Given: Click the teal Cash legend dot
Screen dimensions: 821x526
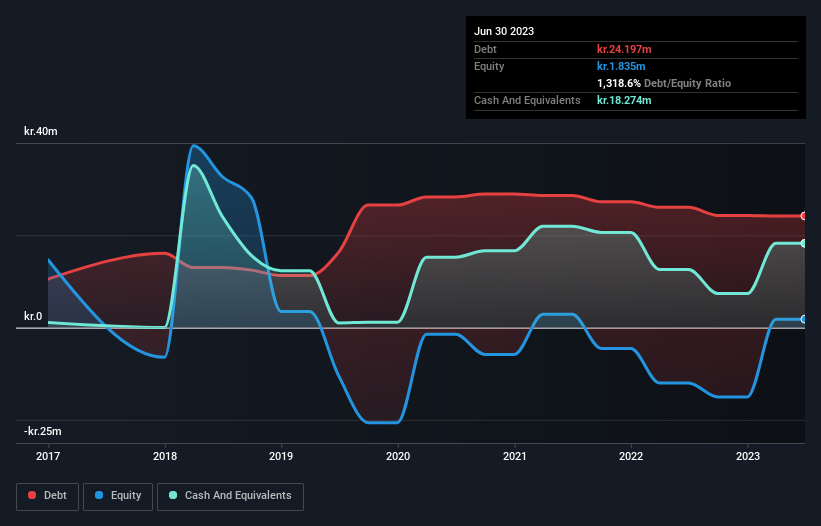Looking at the screenshot, I should tap(173, 495).
